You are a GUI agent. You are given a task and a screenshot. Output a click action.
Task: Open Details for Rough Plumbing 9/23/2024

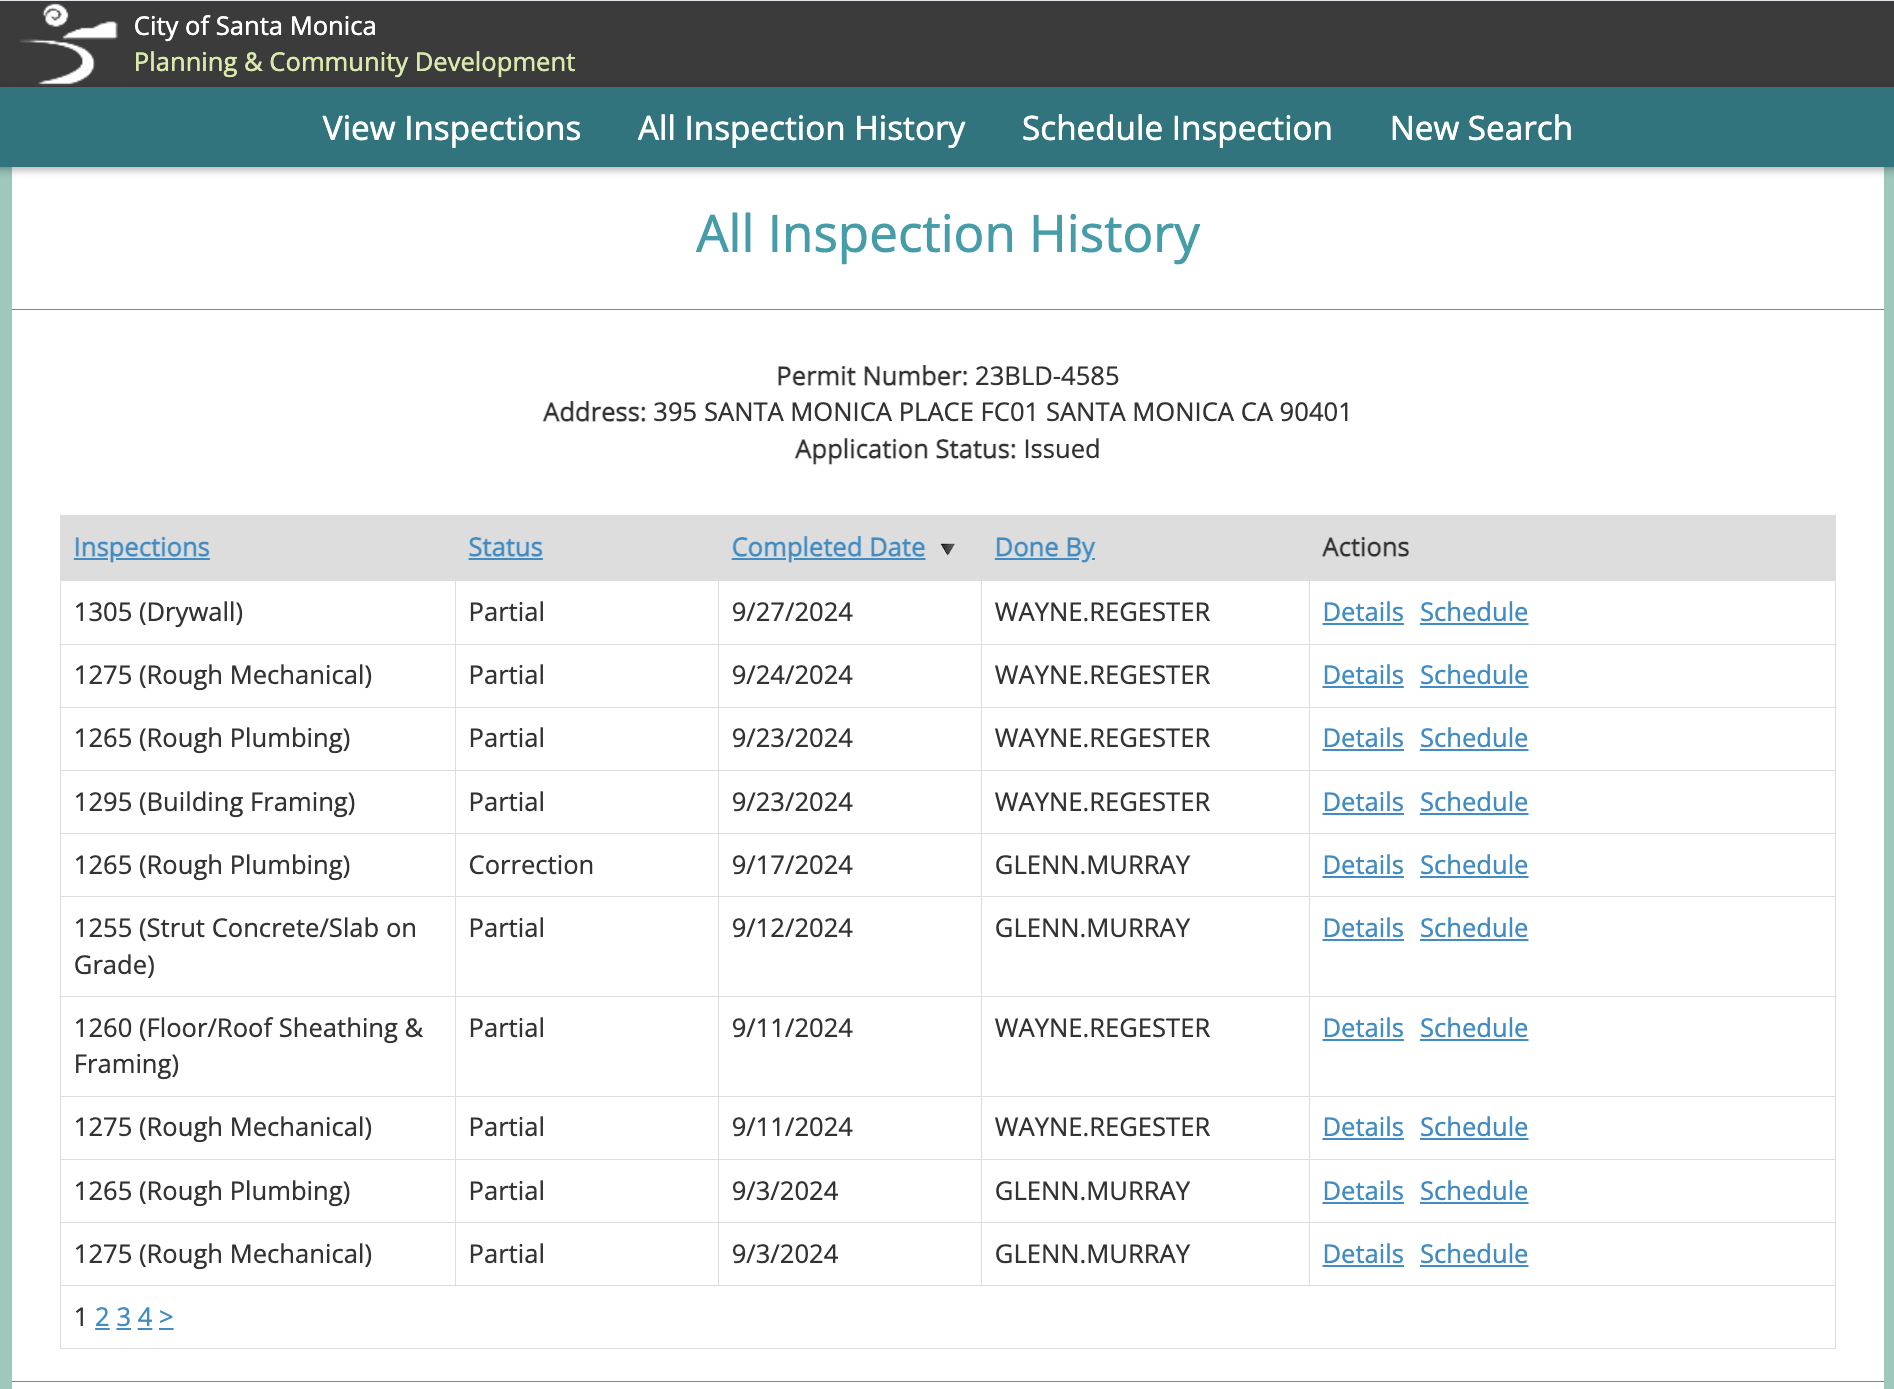(1362, 738)
